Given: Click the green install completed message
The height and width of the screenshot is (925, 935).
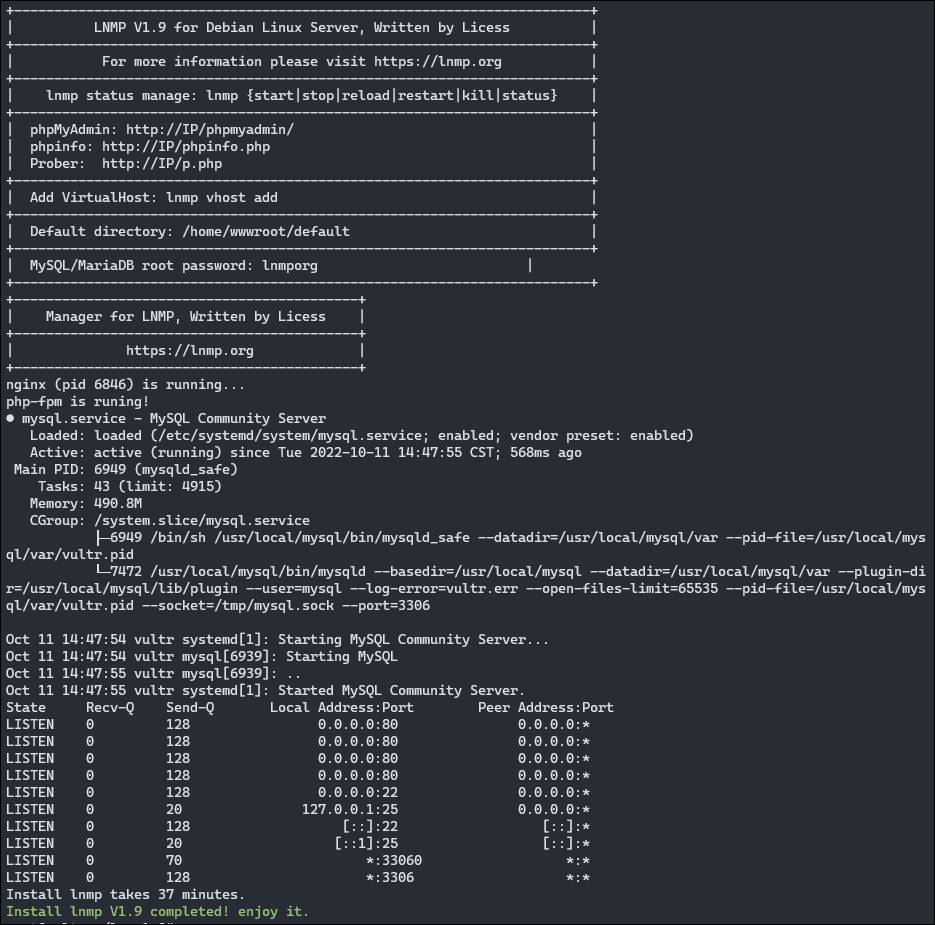Looking at the screenshot, I should (x=158, y=912).
